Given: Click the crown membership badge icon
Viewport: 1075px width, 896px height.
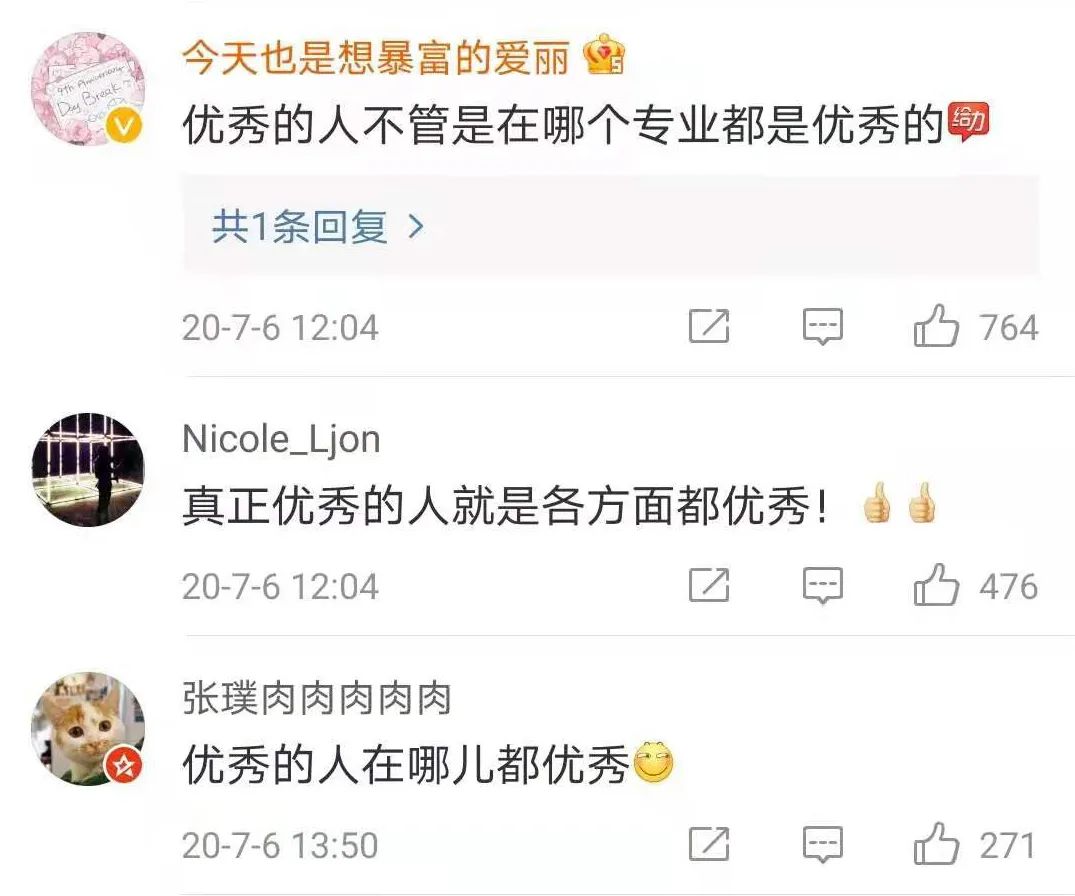Looking at the screenshot, I should [603, 55].
